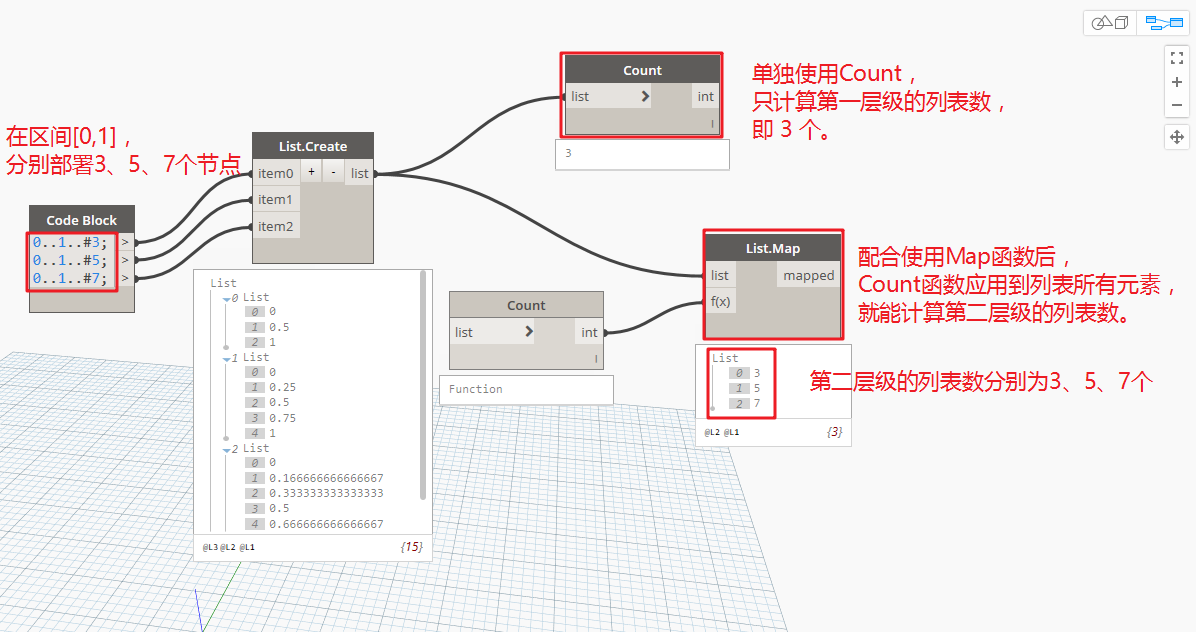Image resolution: width=1196 pixels, height=632 pixels.
Task: Click the list input port on List.Map
Action: pos(719,275)
